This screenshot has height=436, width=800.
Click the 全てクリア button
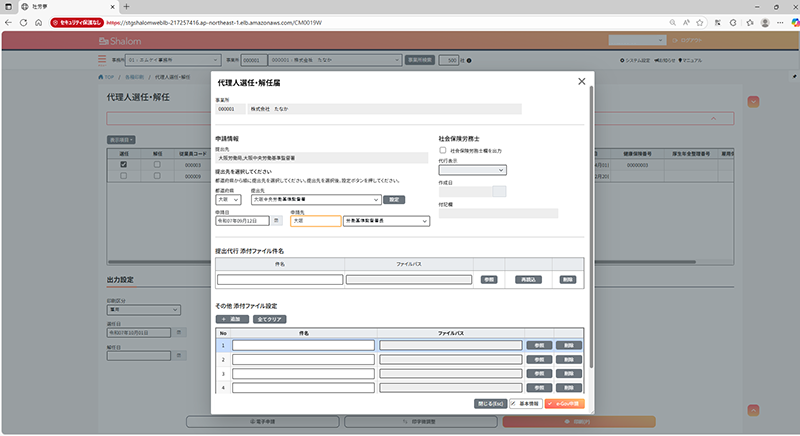[x=269, y=319]
